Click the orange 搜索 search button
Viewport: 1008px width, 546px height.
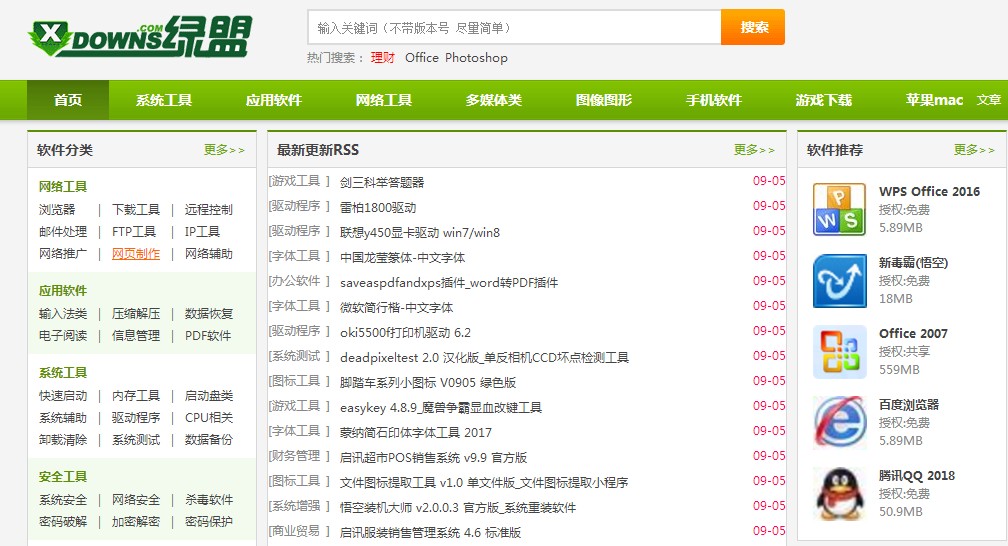tap(753, 27)
